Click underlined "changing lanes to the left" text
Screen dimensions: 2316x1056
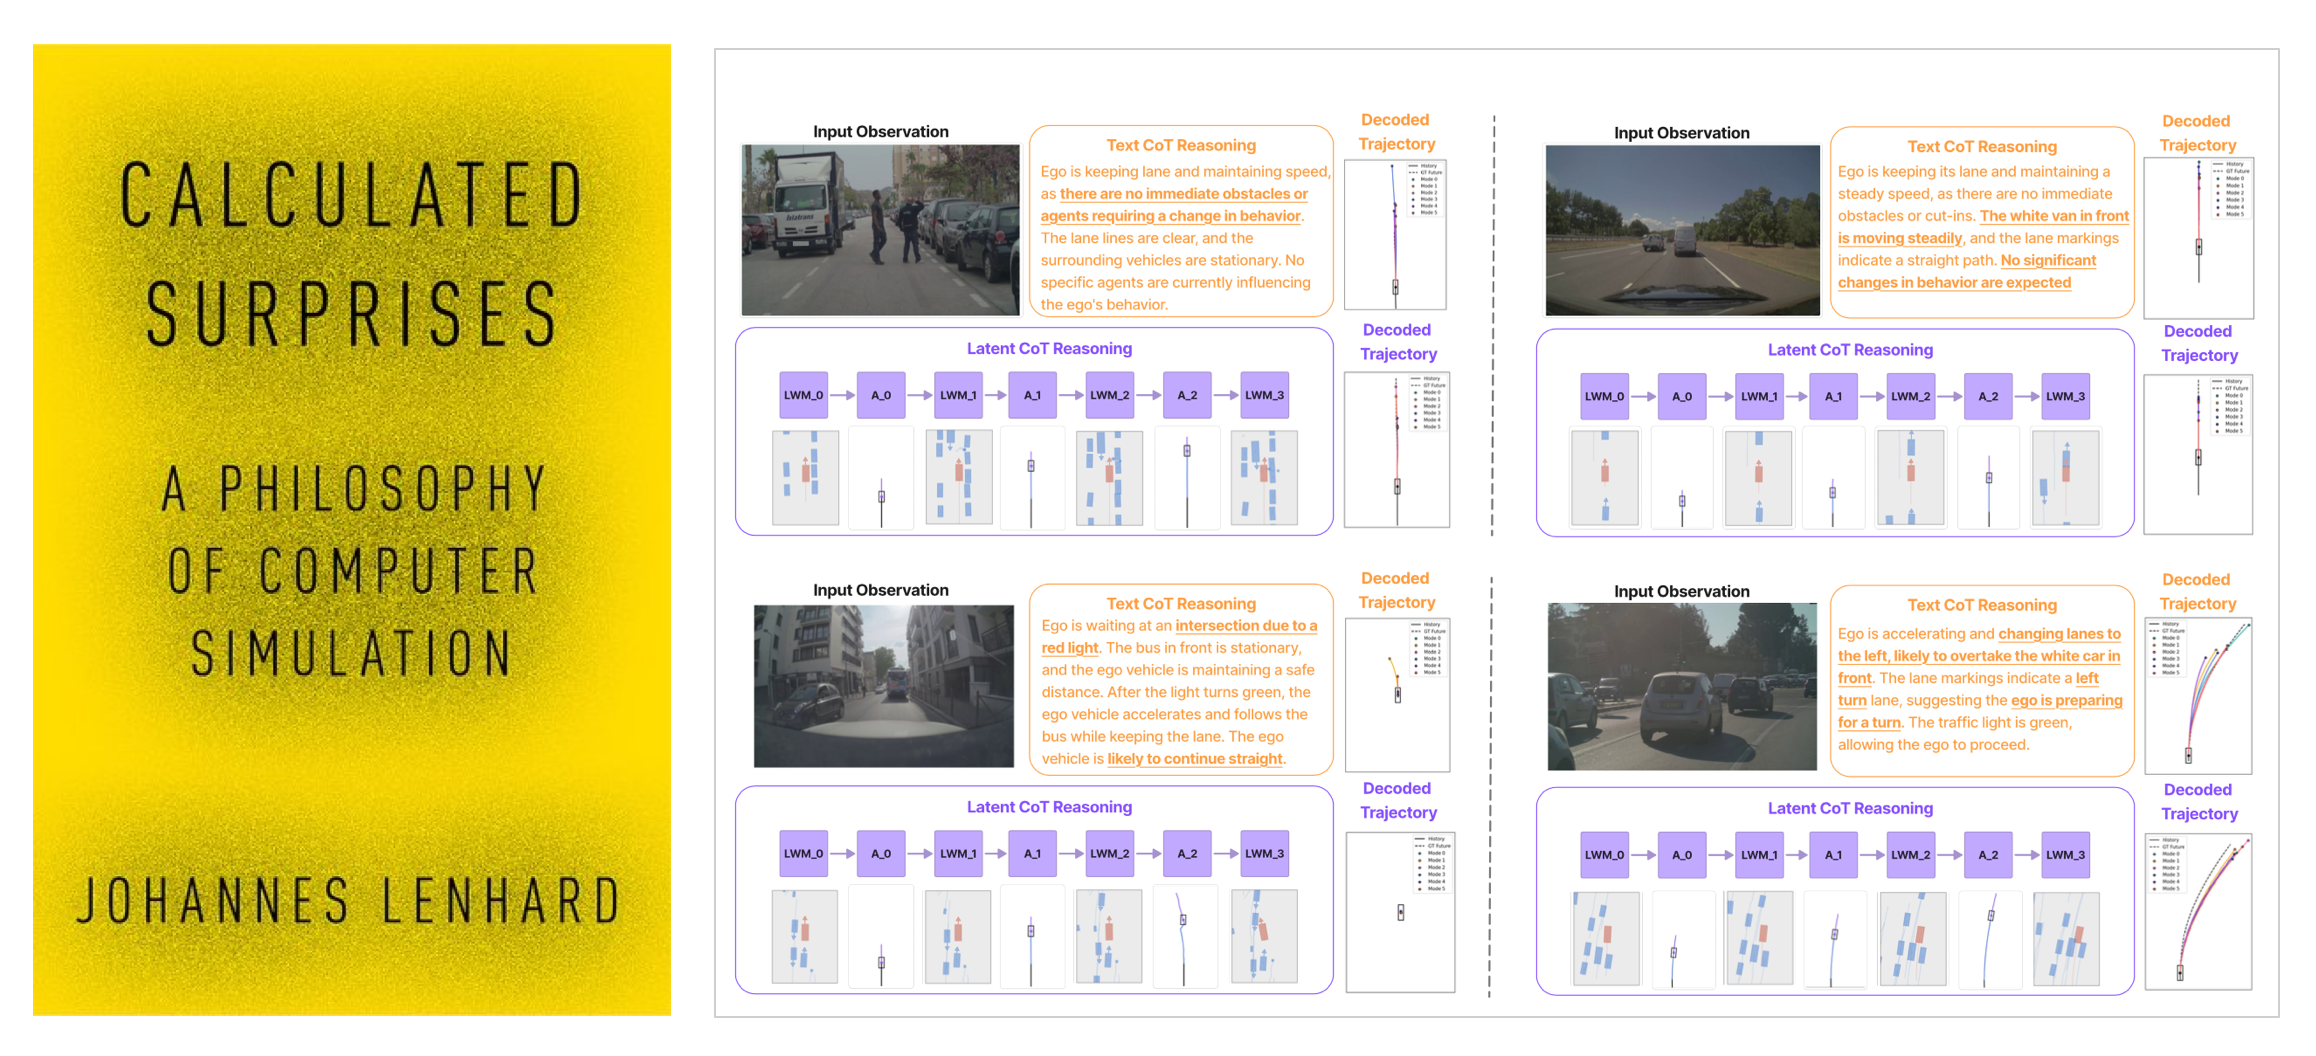[x=2058, y=634]
